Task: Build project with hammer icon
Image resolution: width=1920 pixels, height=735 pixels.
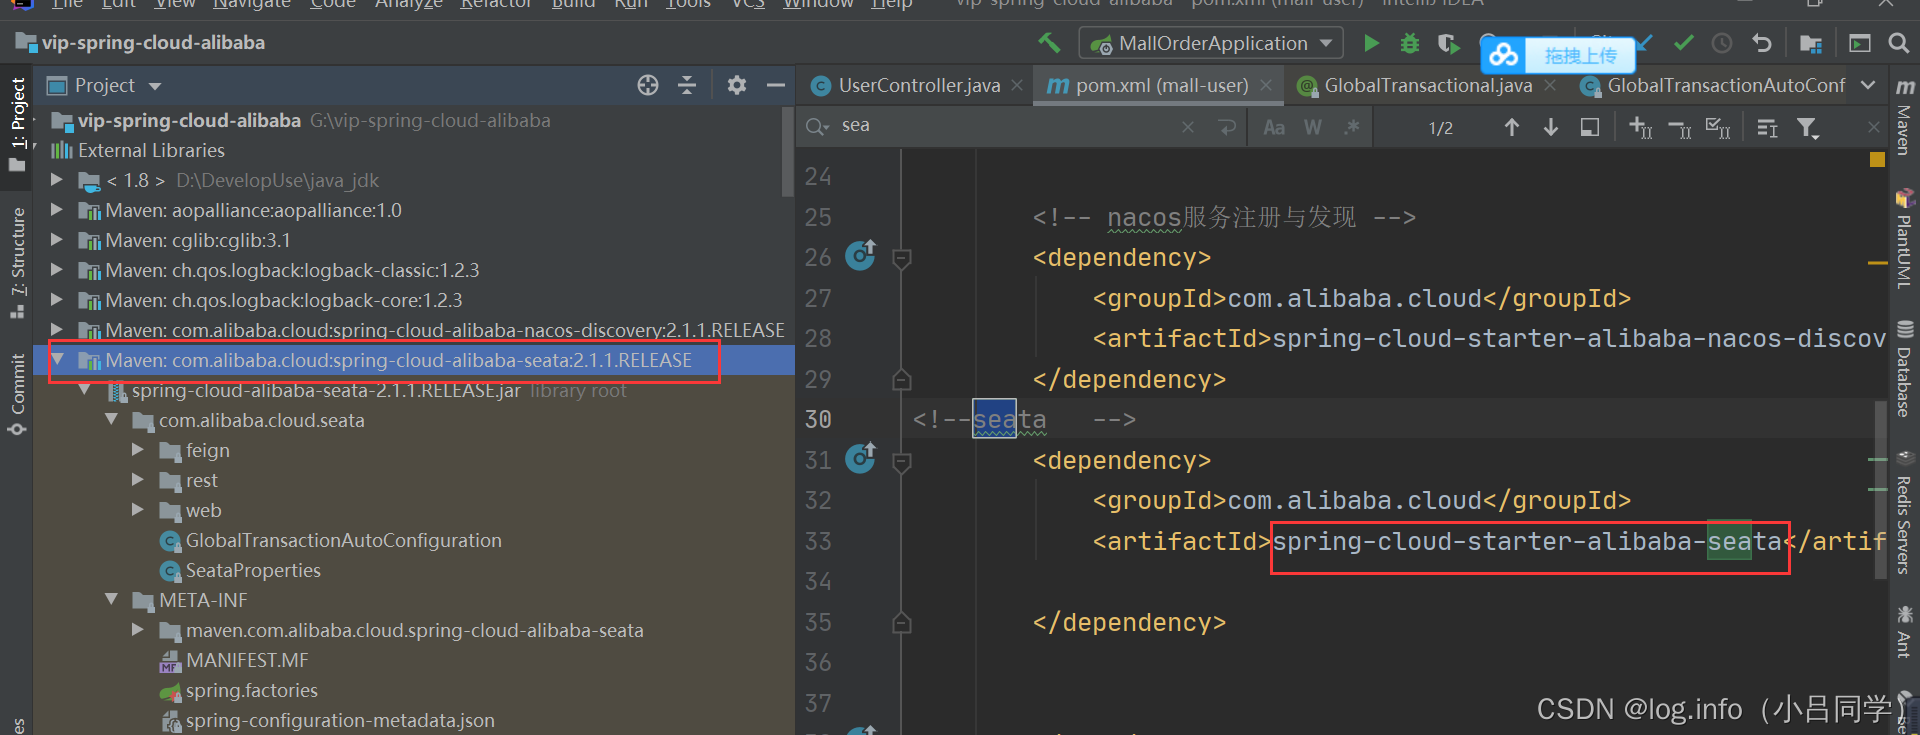Action: tap(1049, 43)
